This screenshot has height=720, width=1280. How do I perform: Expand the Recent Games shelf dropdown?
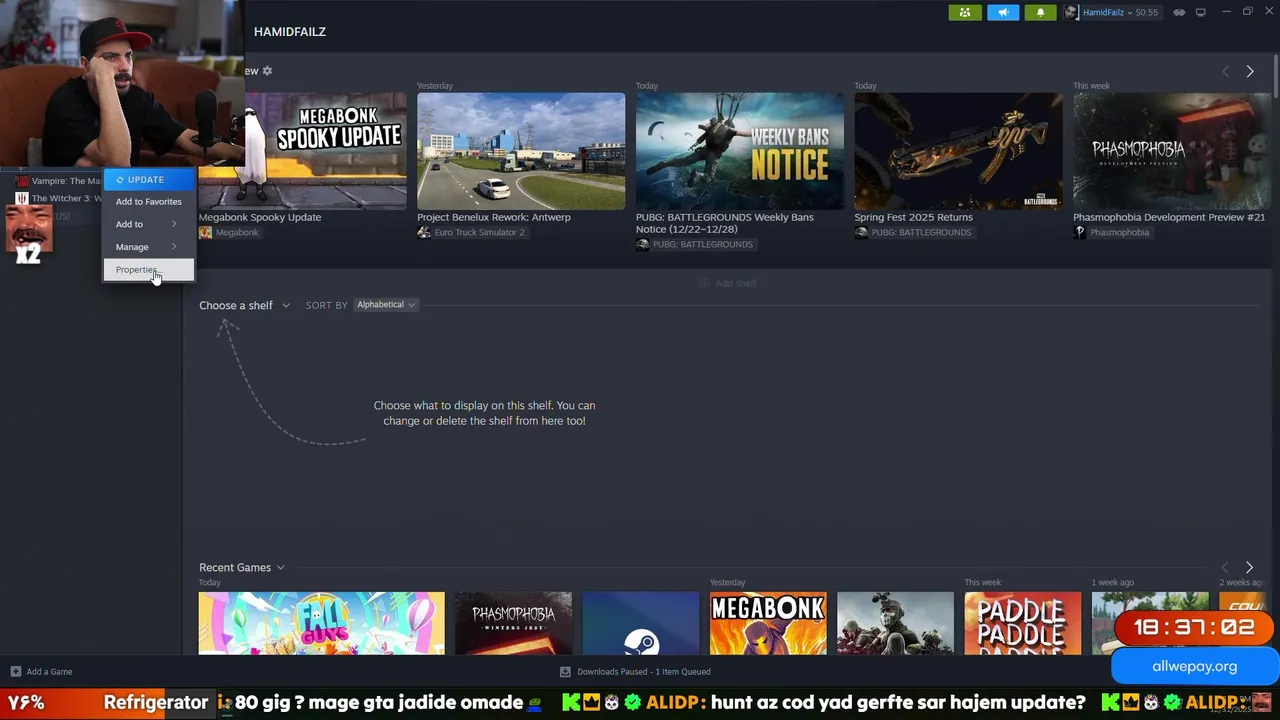click(280, 568)
